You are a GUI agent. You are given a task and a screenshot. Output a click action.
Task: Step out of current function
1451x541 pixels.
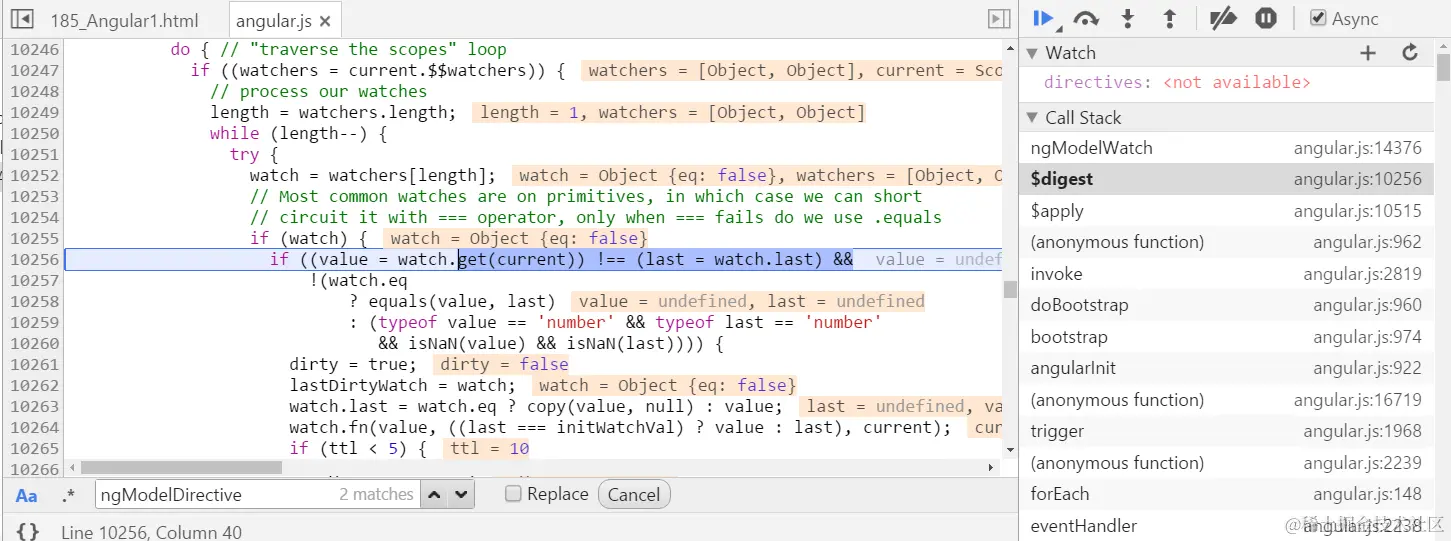tap(1170, 18)
